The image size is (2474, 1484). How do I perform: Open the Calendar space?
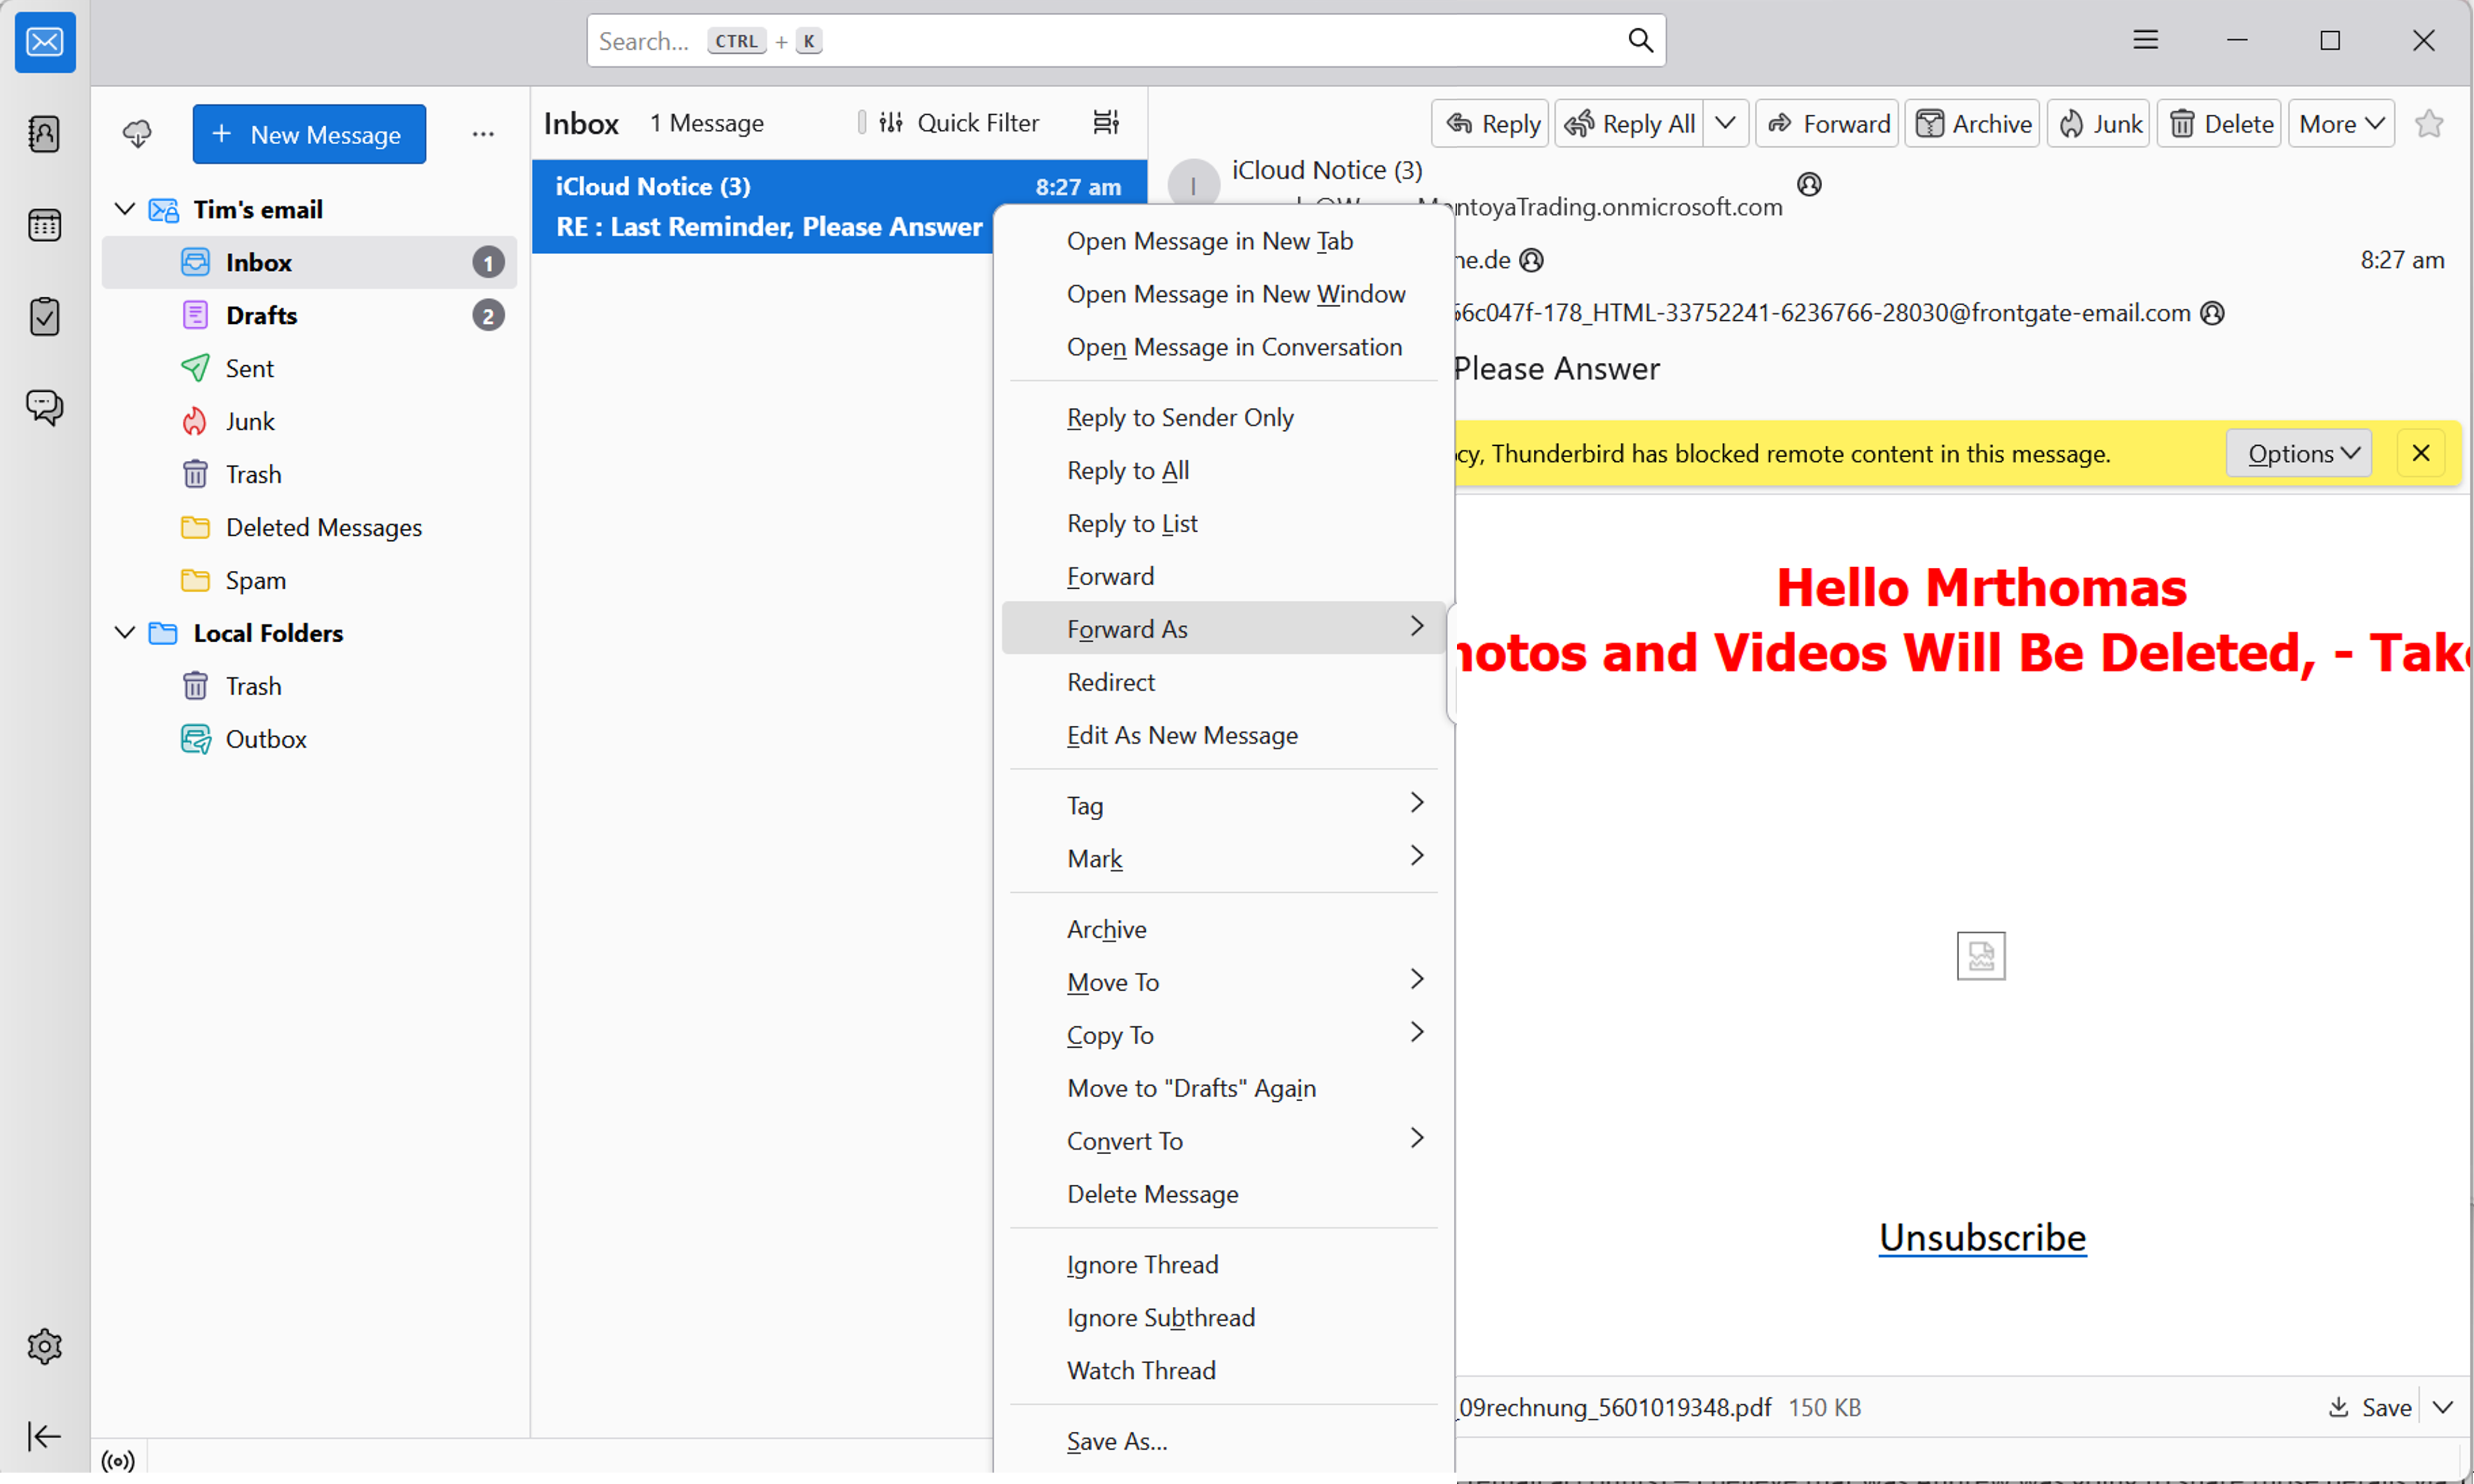[45, 225]
